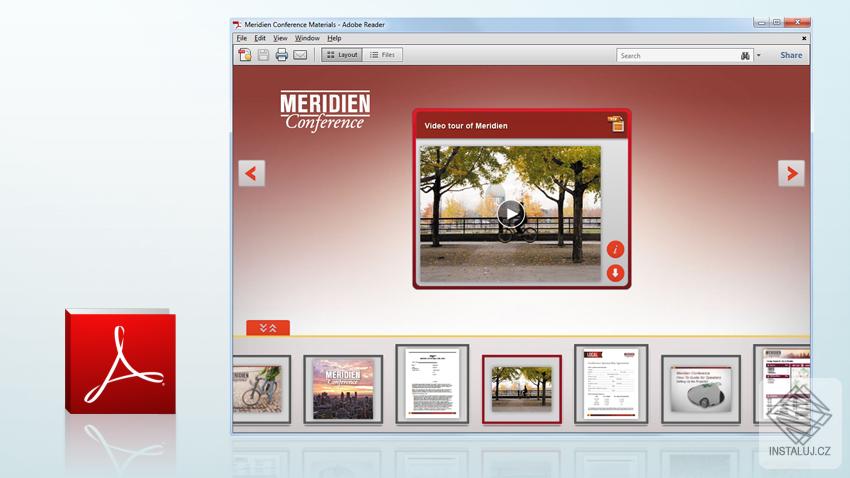Open the search options dropdown arrow
This screenshot has height=478, width=850.
pos(758,55)
